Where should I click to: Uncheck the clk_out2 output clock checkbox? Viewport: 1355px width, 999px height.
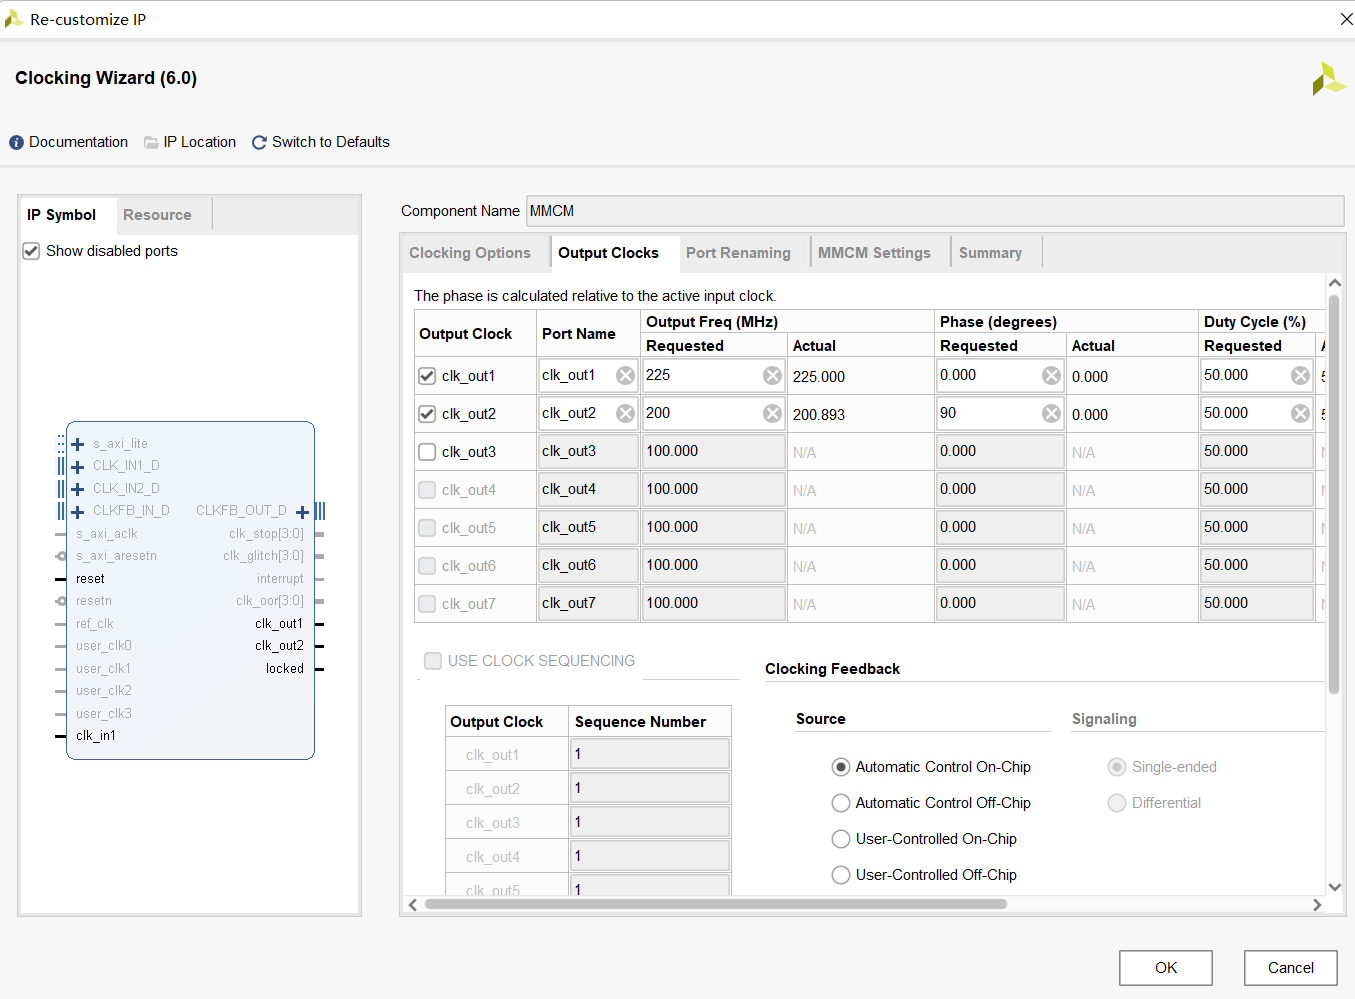pyautogui.click(x=427, y=414)
